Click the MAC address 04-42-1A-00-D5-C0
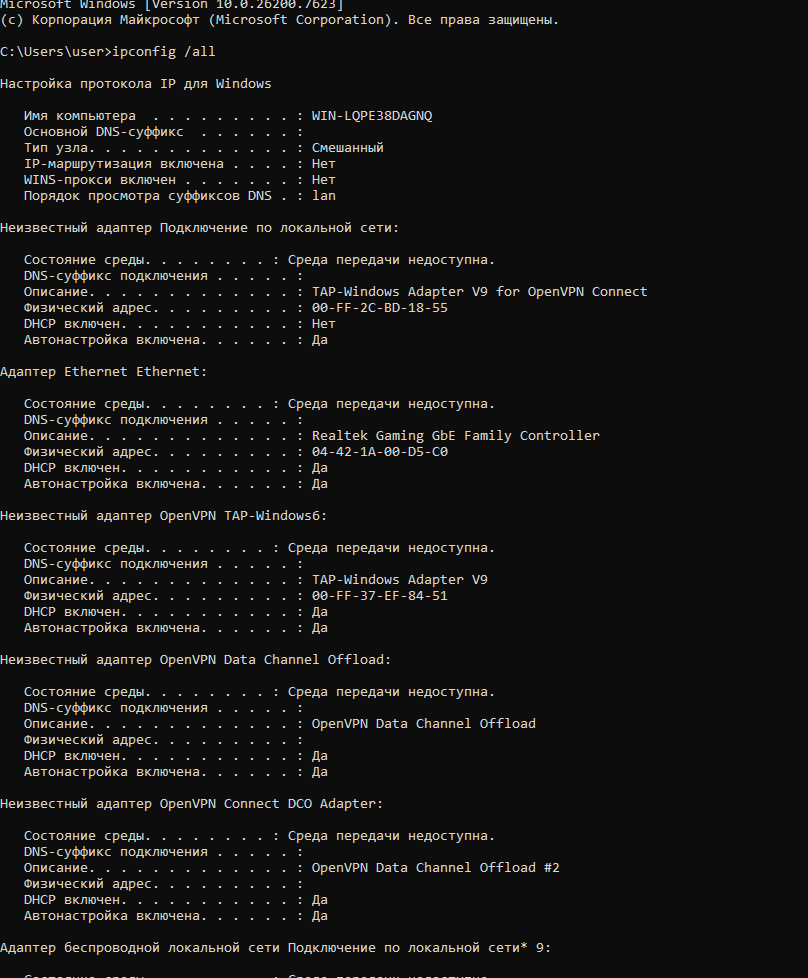This screenshot has width=808, height=978. point(379,451)
